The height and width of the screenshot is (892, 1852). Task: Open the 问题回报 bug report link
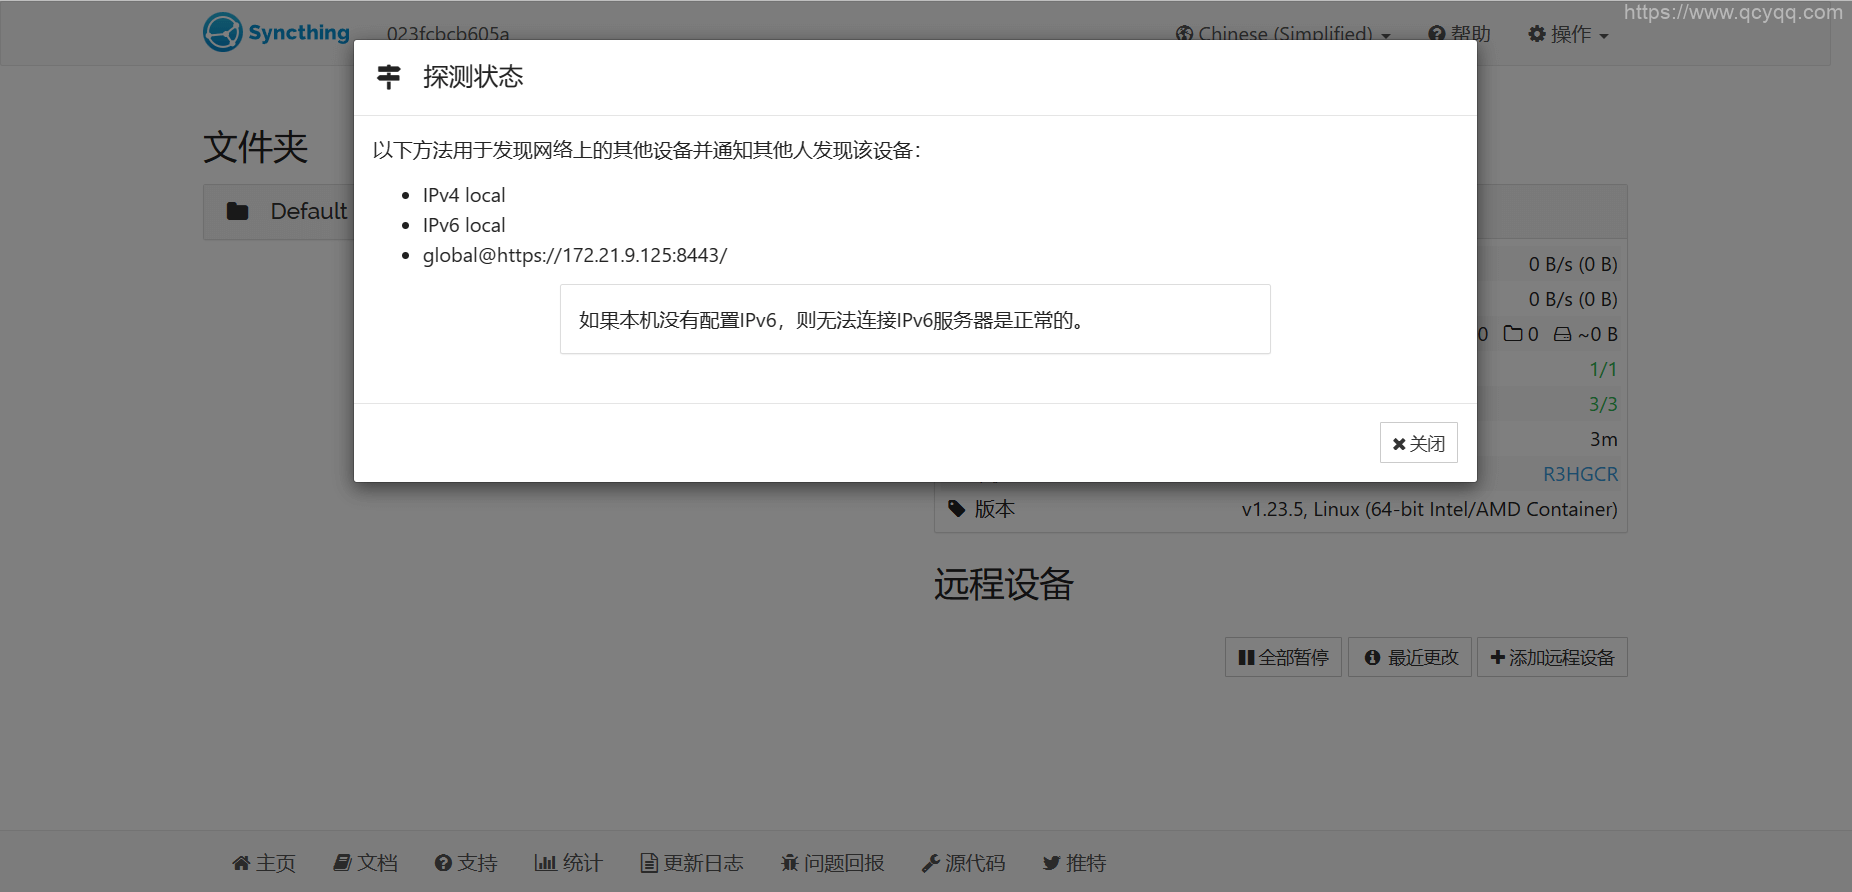point(832,863)
